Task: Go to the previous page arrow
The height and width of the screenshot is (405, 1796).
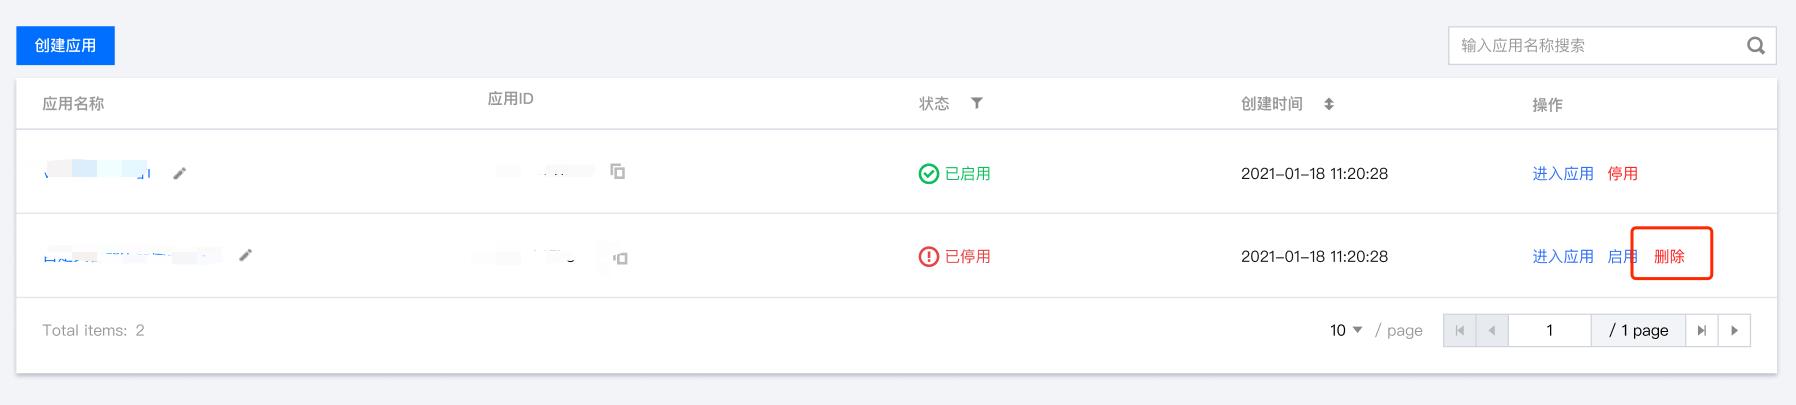Action: 1492,330
